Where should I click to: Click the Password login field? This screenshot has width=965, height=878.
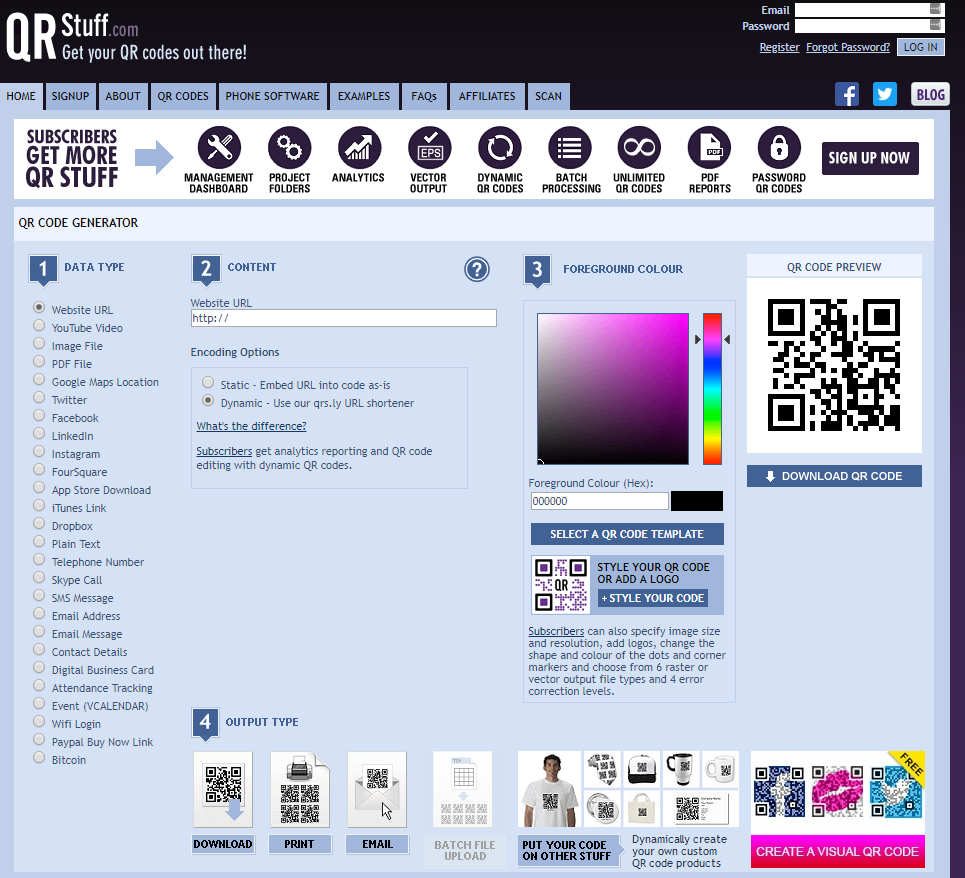point(869,26)
